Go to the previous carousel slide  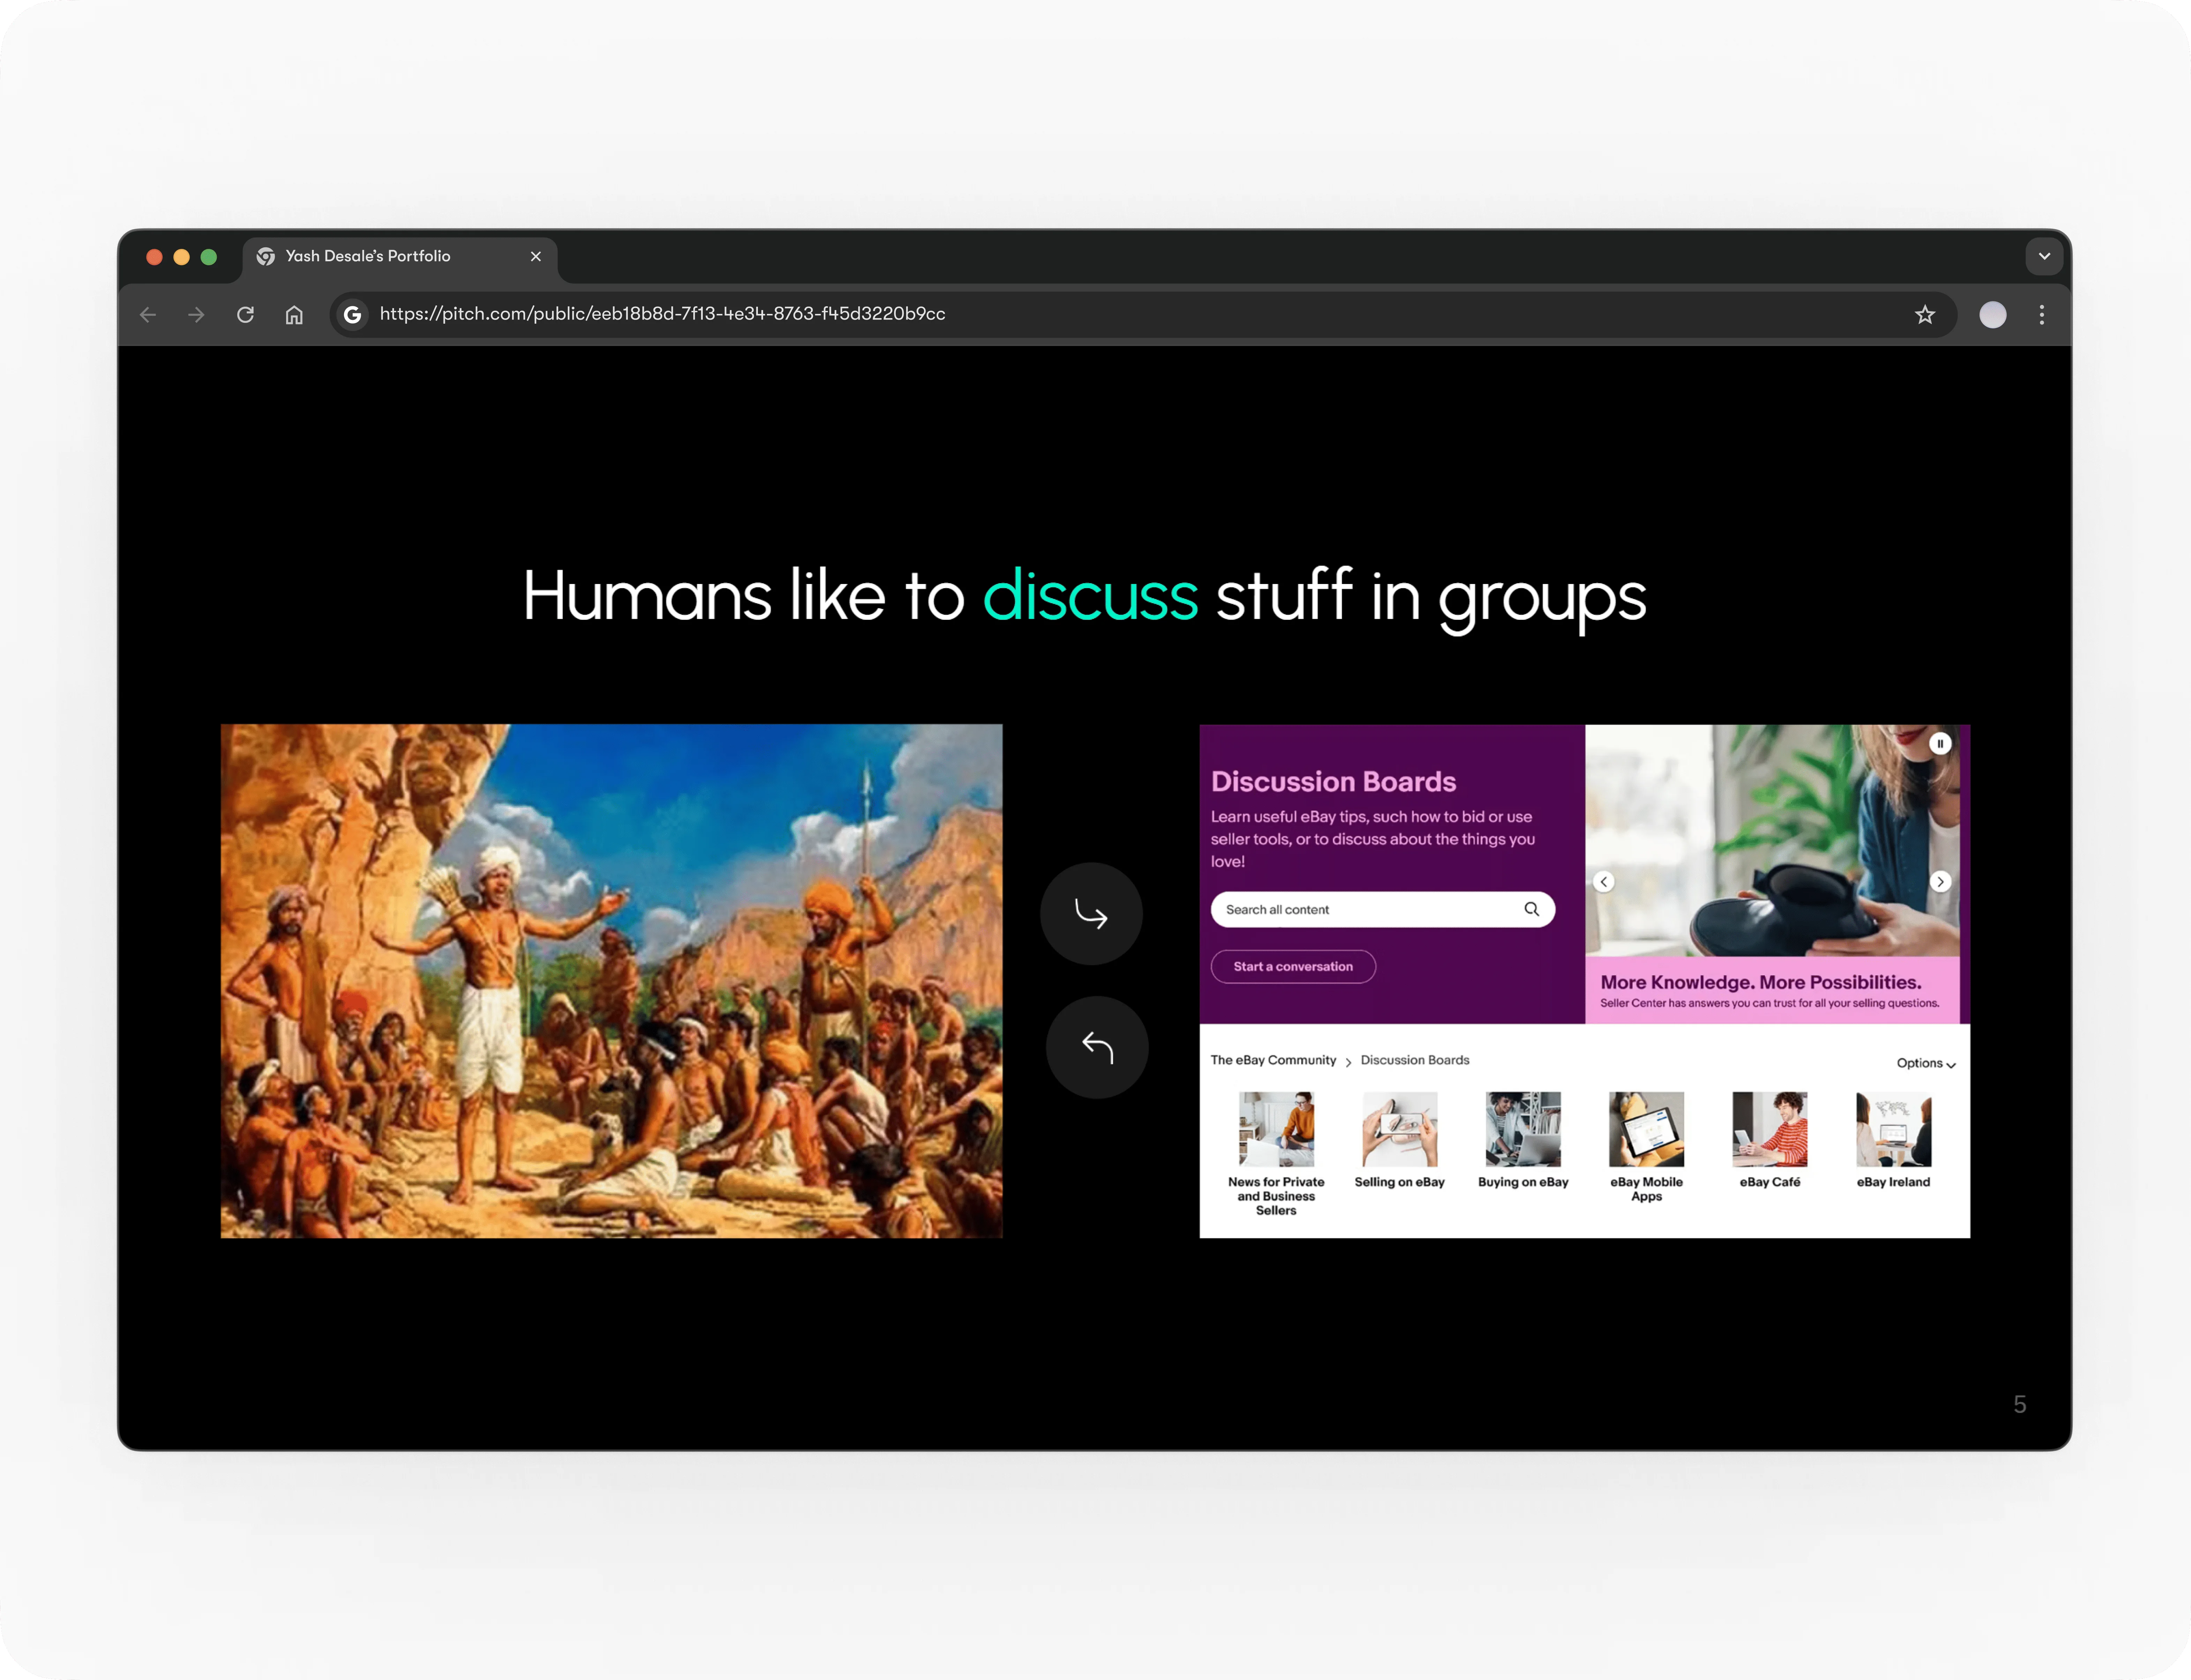point(1604,881)
